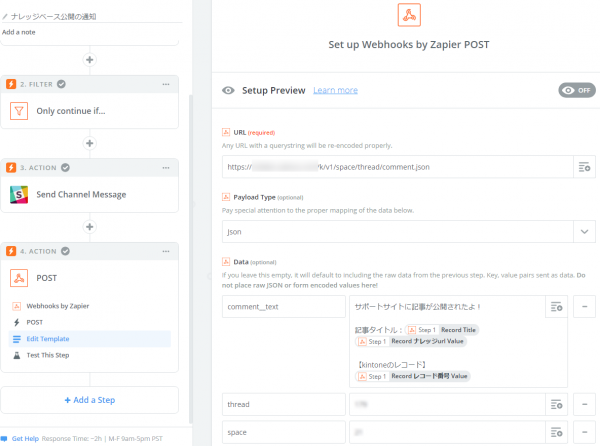
Task: Open insert-field icon for the URL input
Action: pos(584,167)
